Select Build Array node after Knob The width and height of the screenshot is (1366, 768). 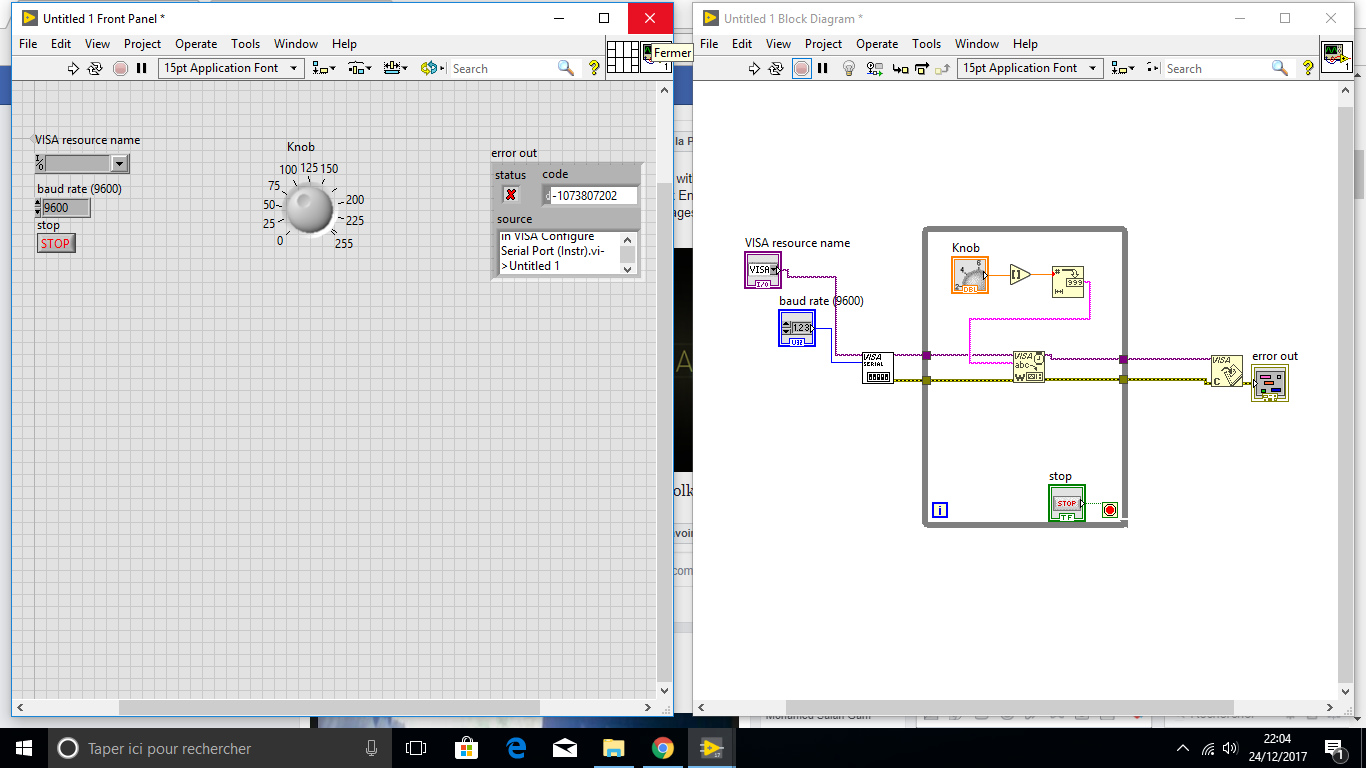(x=1019, y=274)
